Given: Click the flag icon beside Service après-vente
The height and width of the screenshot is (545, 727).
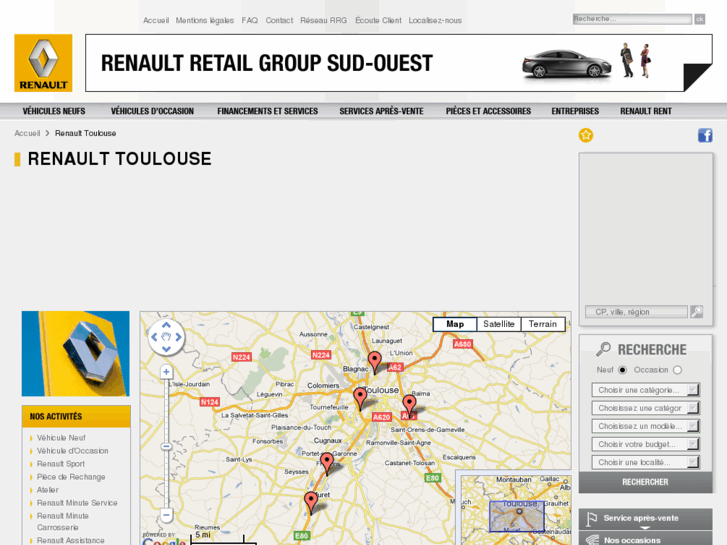Looking at the screenshot, I should [591, 519].
